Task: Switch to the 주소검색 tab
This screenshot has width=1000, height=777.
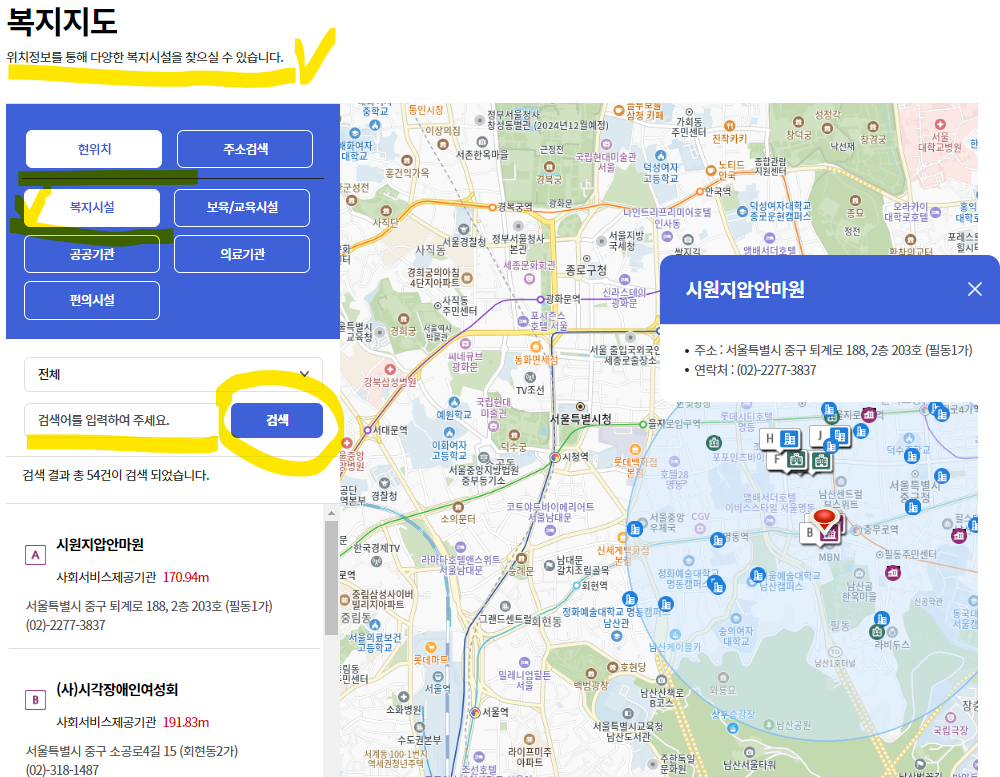Action: point(244,148)
